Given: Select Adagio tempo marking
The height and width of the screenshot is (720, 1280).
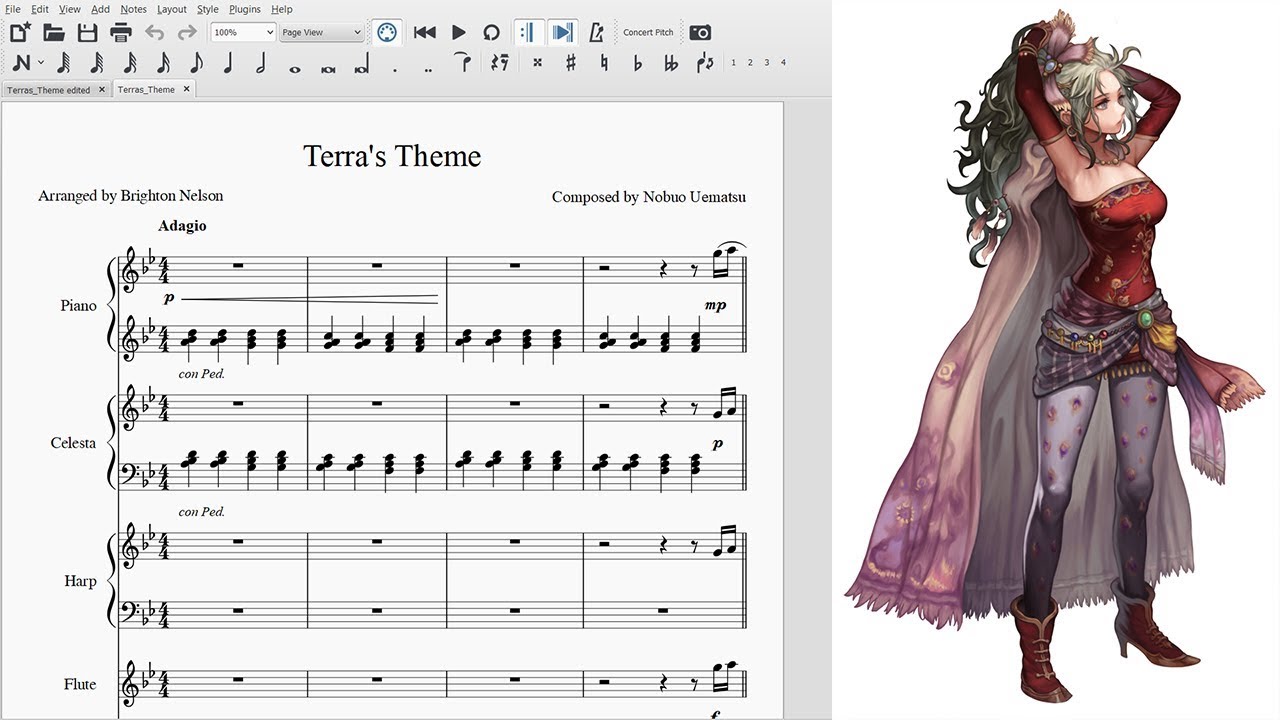Looking at the screenshot, I should (182, 226).
